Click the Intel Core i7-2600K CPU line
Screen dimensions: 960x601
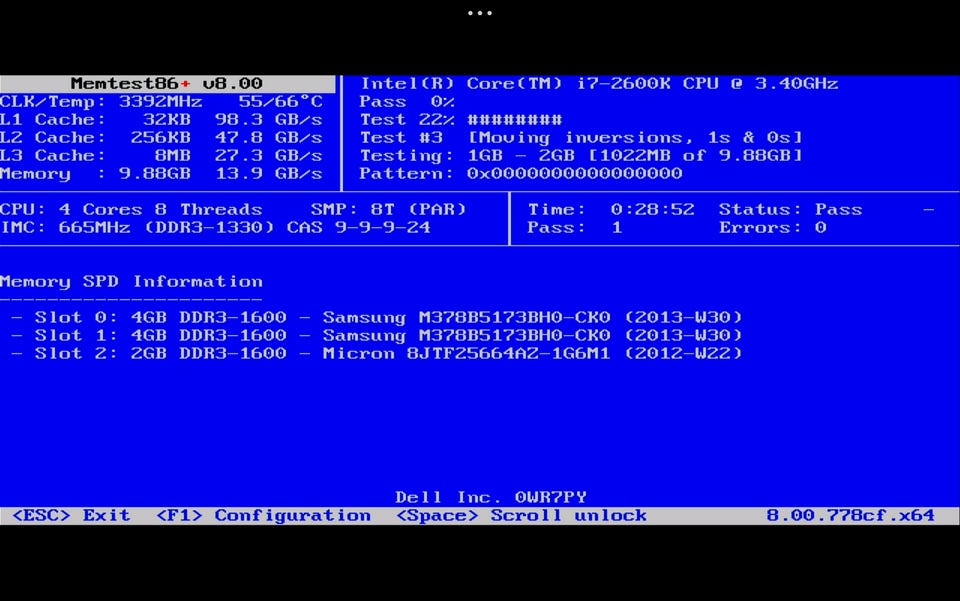pyautogui.click(x=599, y=83)
